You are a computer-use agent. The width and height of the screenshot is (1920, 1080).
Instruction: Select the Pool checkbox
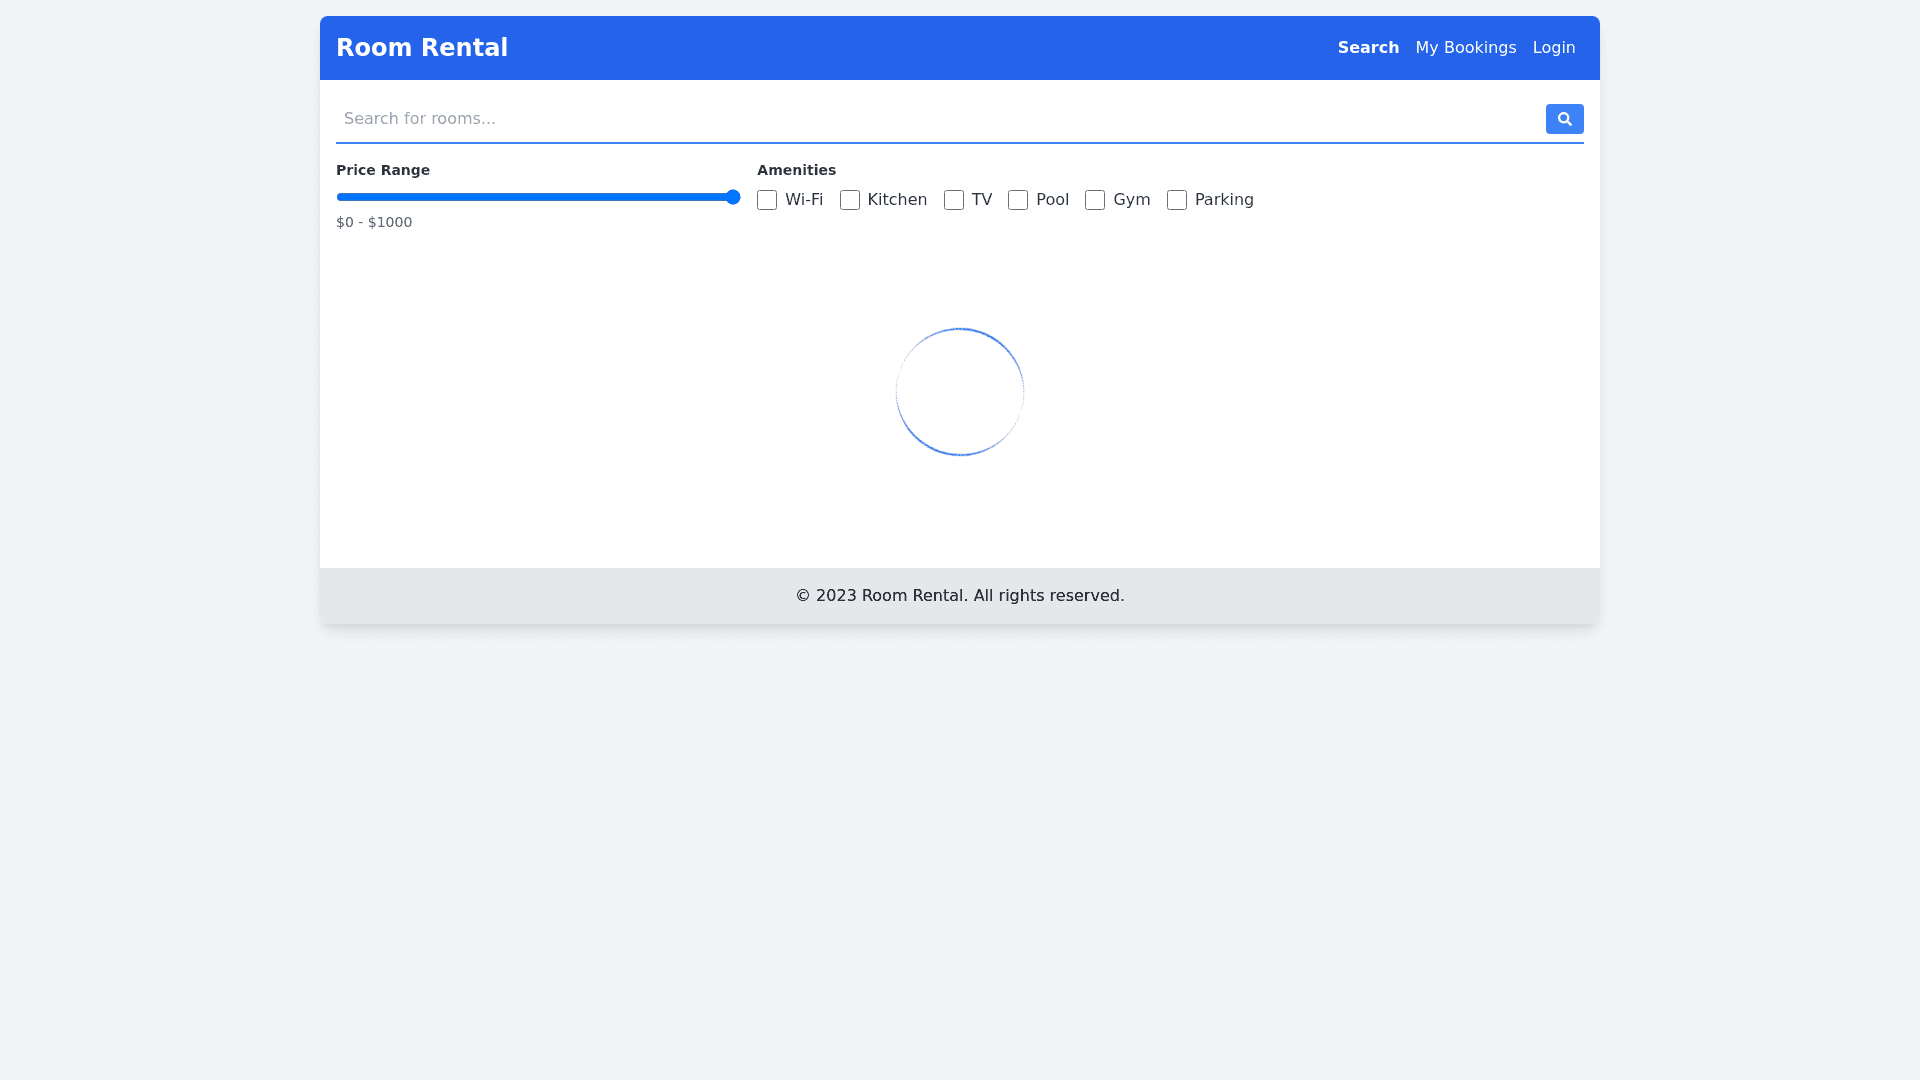[1018, 200]
